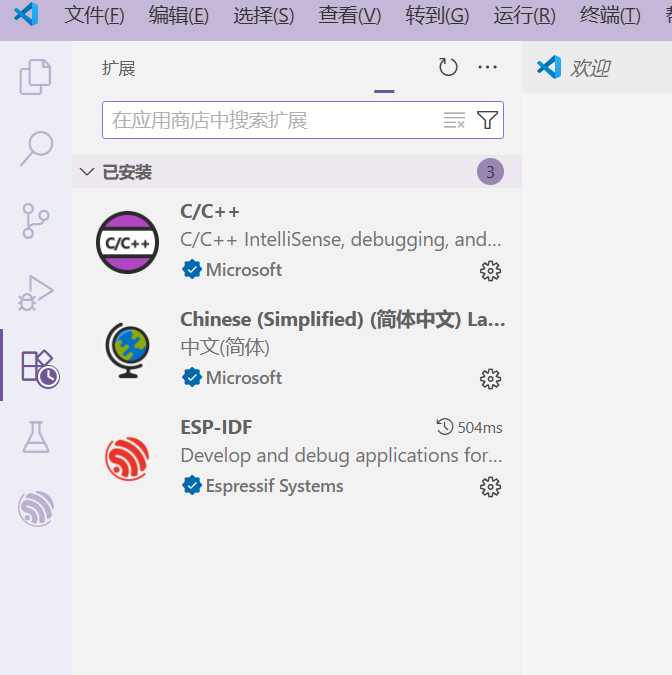Select the Chinese (Simplified) language pack title
This screenshot has width=672, height=675.
343,319
